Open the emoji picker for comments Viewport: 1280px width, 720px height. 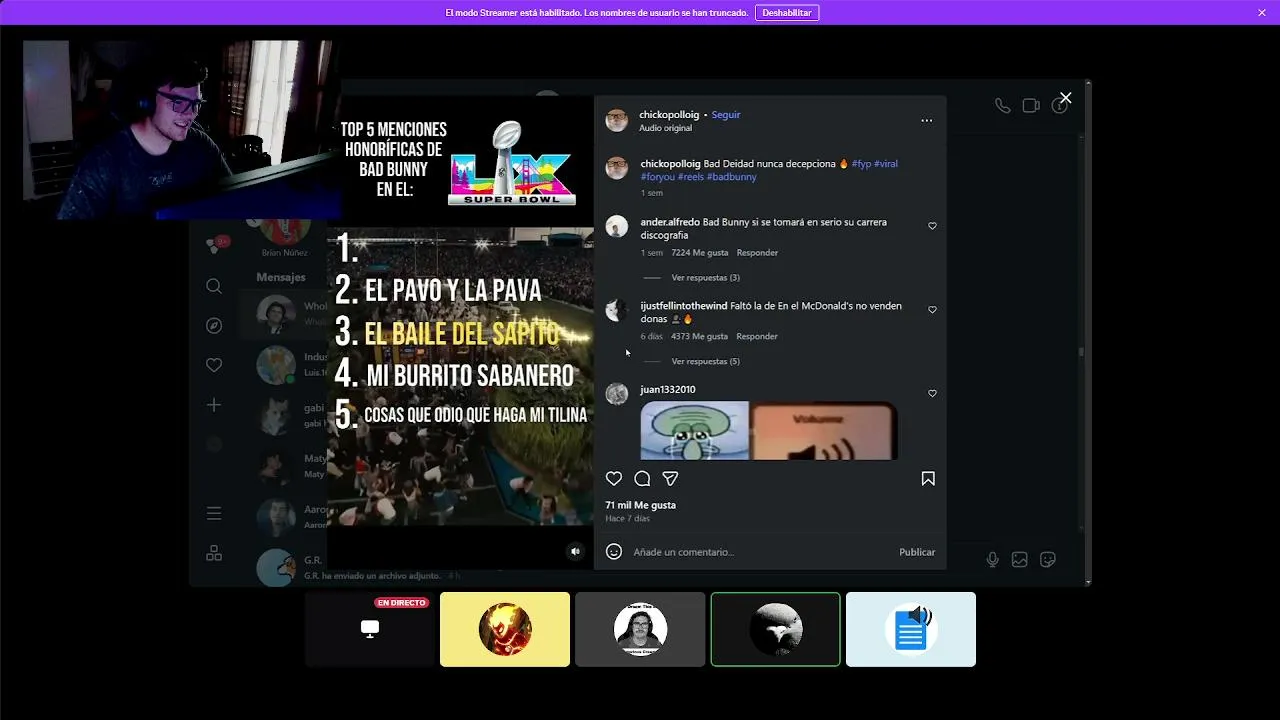point(614,552)
